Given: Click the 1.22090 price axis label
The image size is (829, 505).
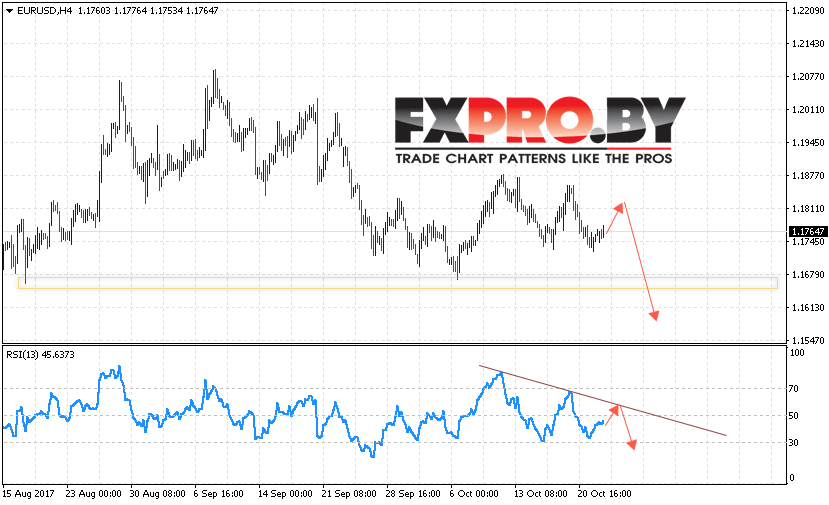Looking at the screenshot, I should (x=808, y=11).
